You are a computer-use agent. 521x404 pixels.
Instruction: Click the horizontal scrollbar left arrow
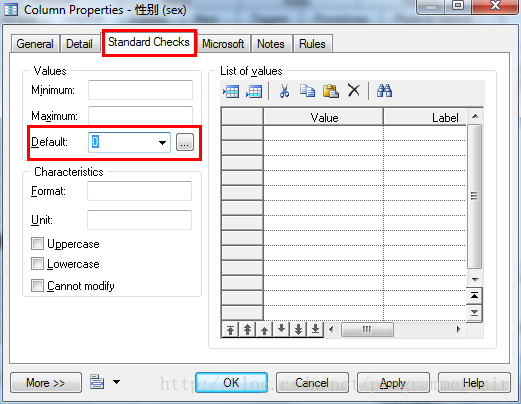pyautogui.click(x=331, y=330)
